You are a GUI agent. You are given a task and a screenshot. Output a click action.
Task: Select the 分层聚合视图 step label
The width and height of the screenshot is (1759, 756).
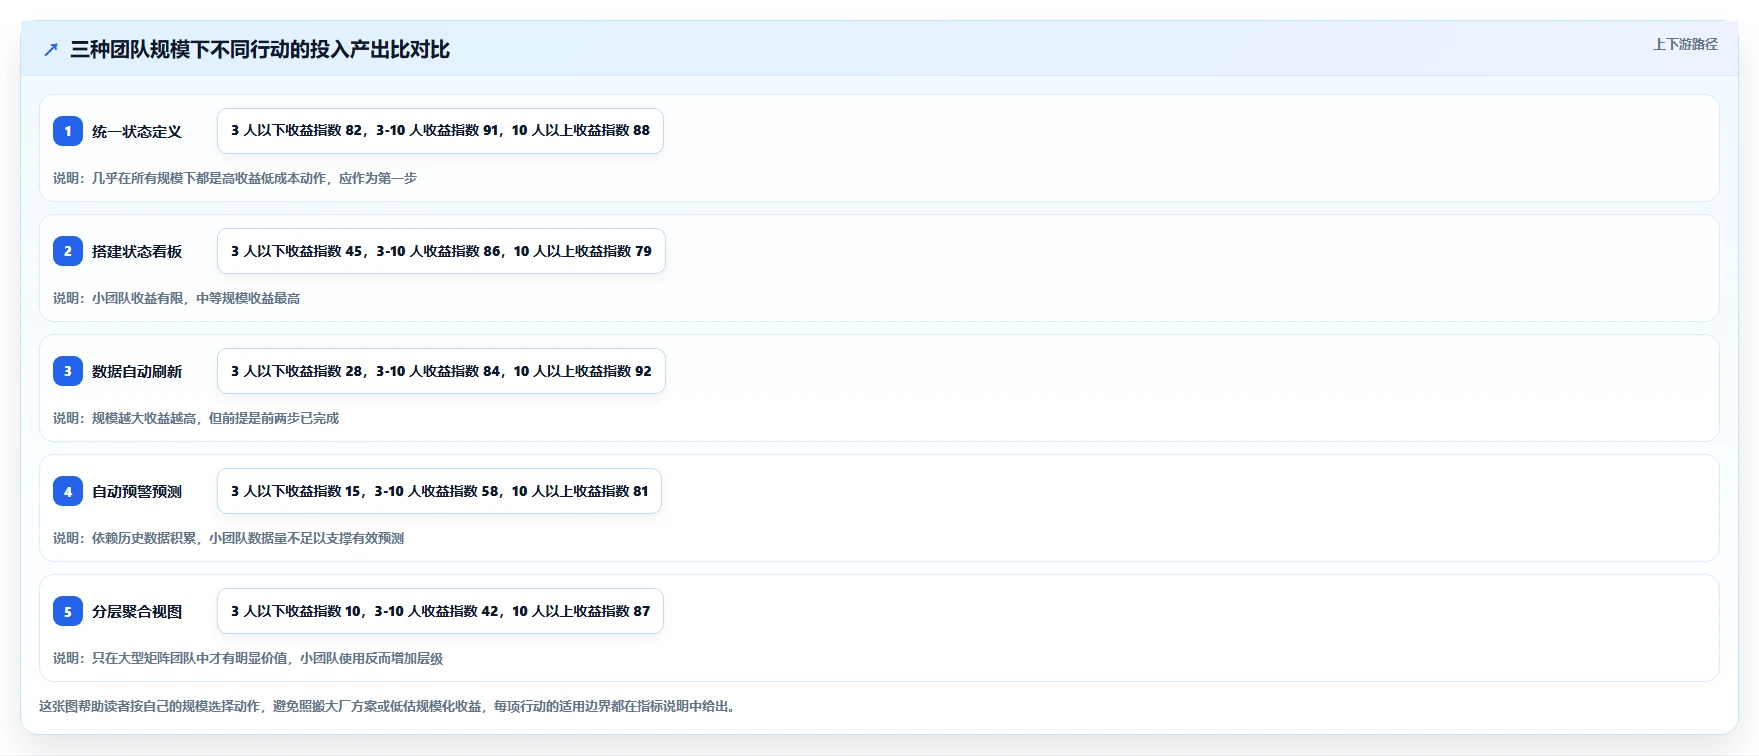137,611
